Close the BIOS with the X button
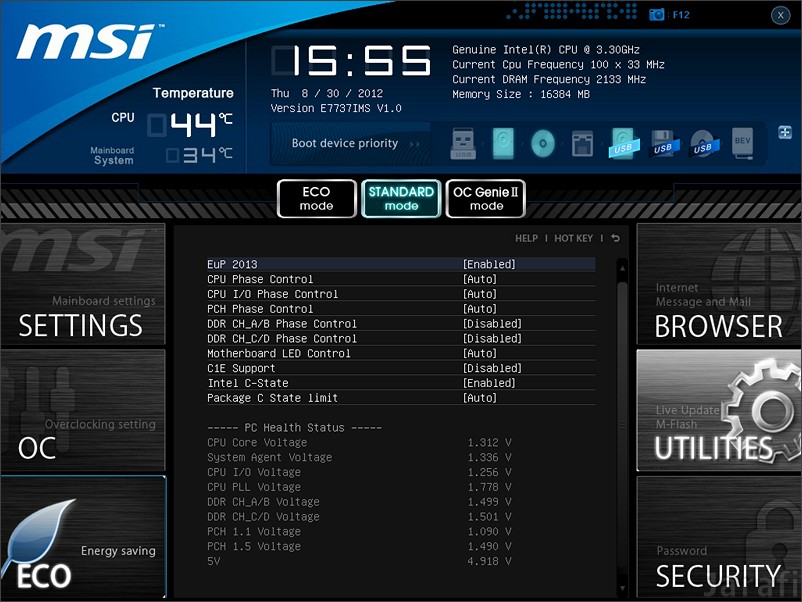 781,15
